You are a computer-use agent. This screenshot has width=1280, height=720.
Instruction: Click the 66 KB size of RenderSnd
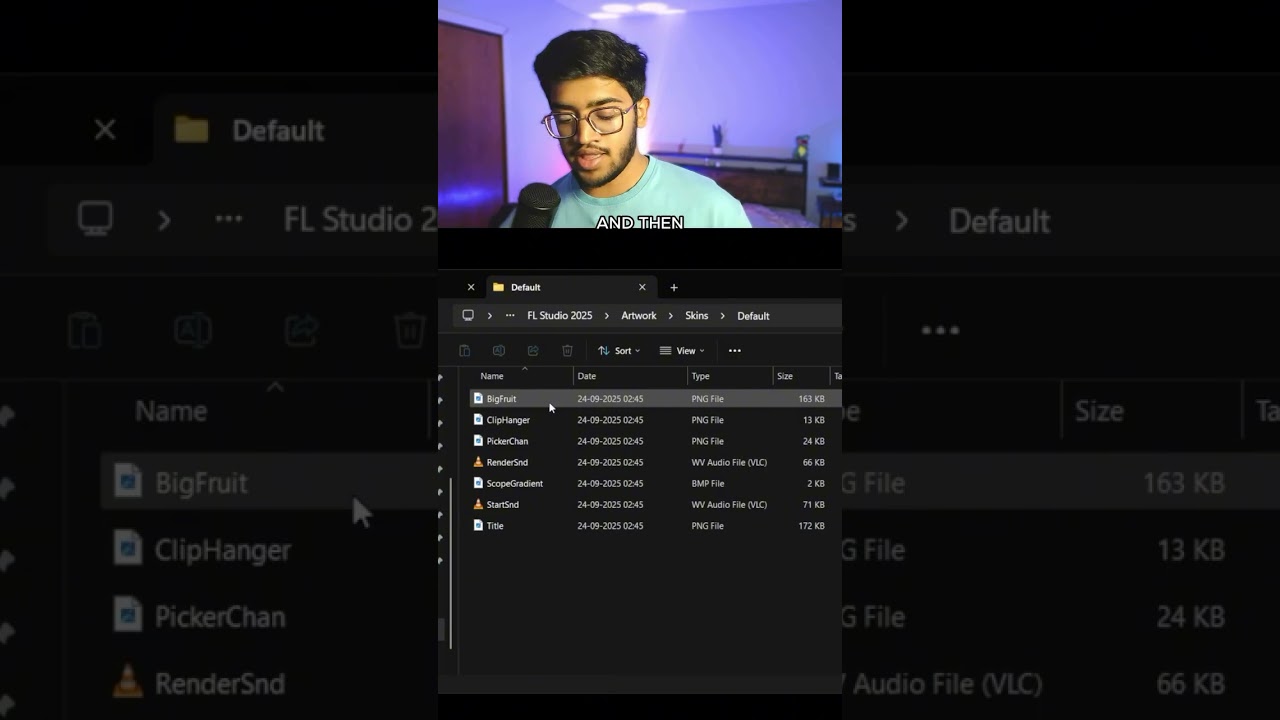[814, 462]
